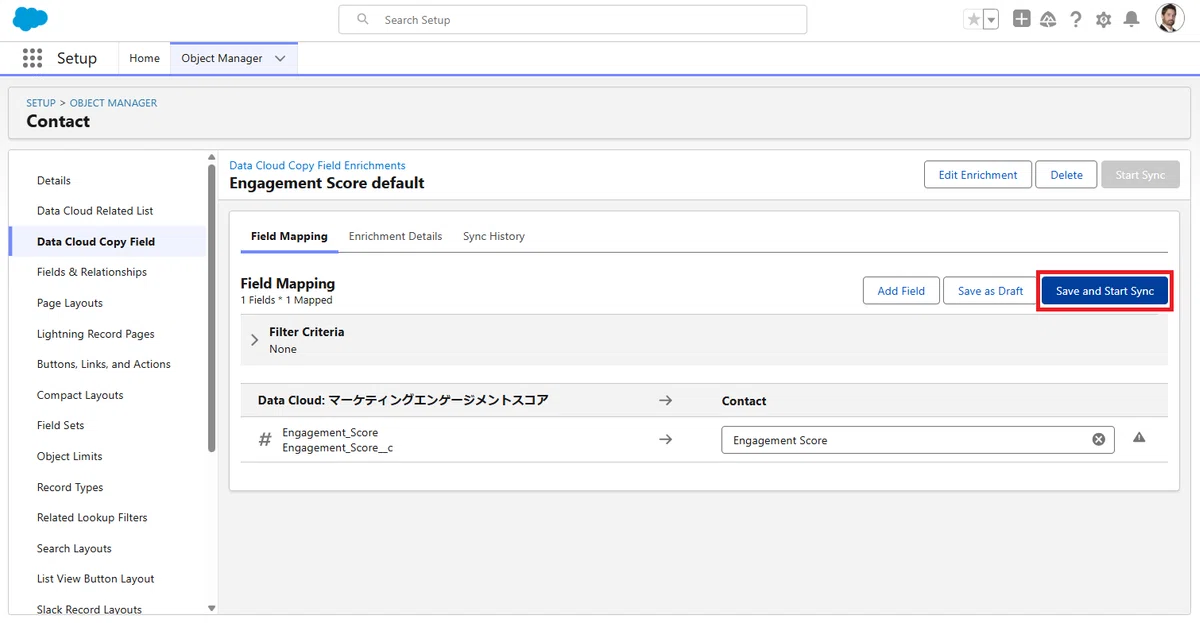Open Field Sets
Screen dimensions: 1200x623
coord(61,425)
